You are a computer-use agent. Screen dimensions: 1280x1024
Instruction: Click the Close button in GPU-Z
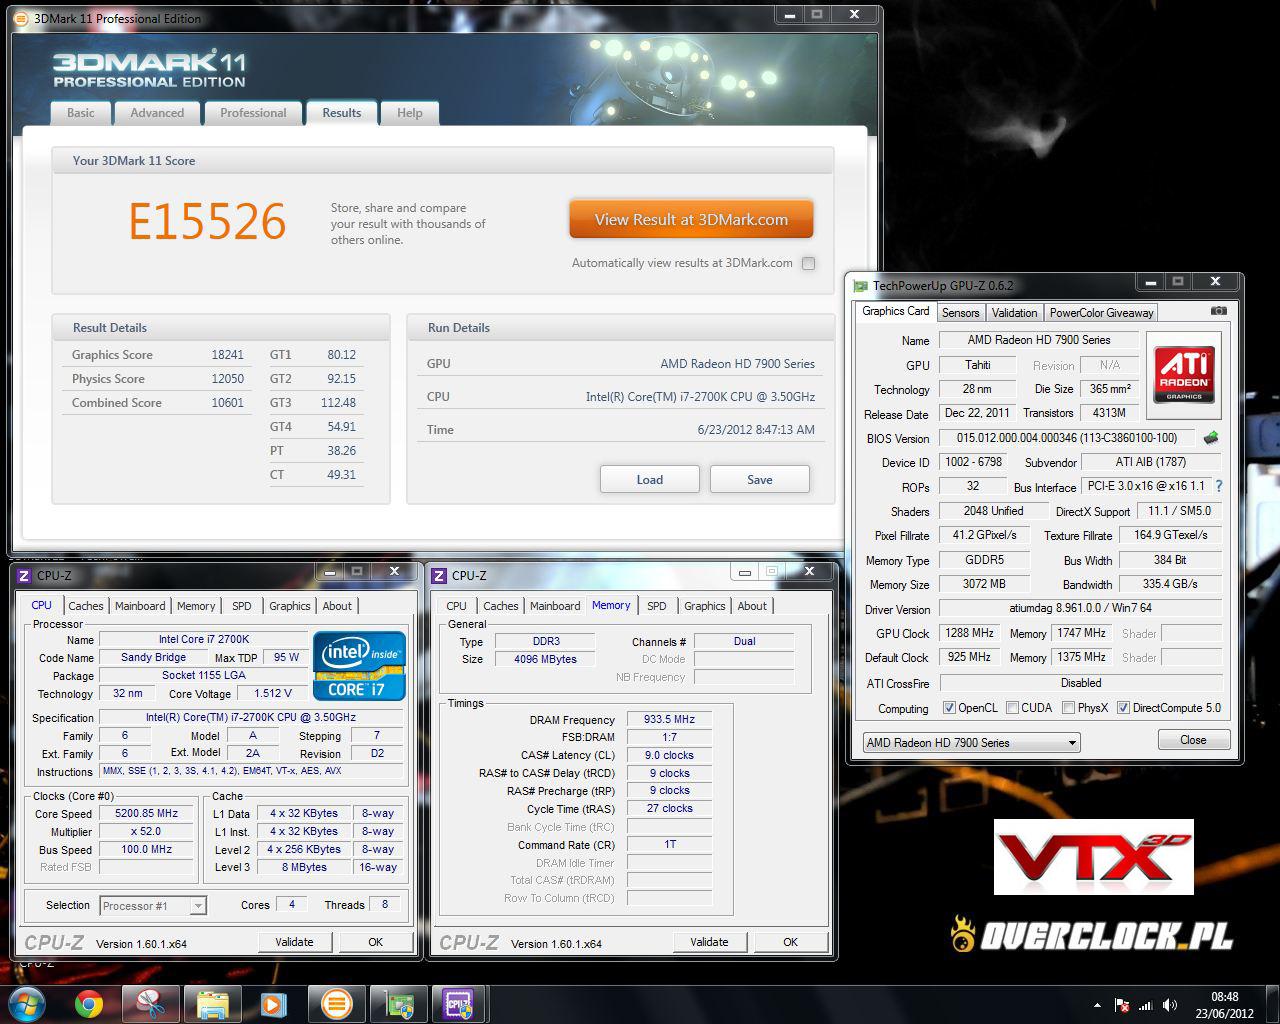[1193, 740]
